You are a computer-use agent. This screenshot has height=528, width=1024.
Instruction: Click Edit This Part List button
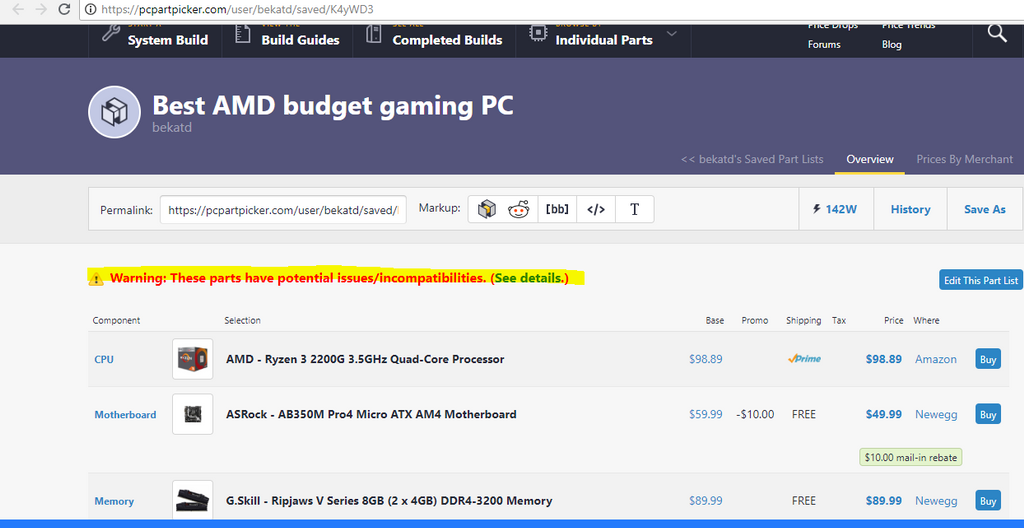coord(981,280)
